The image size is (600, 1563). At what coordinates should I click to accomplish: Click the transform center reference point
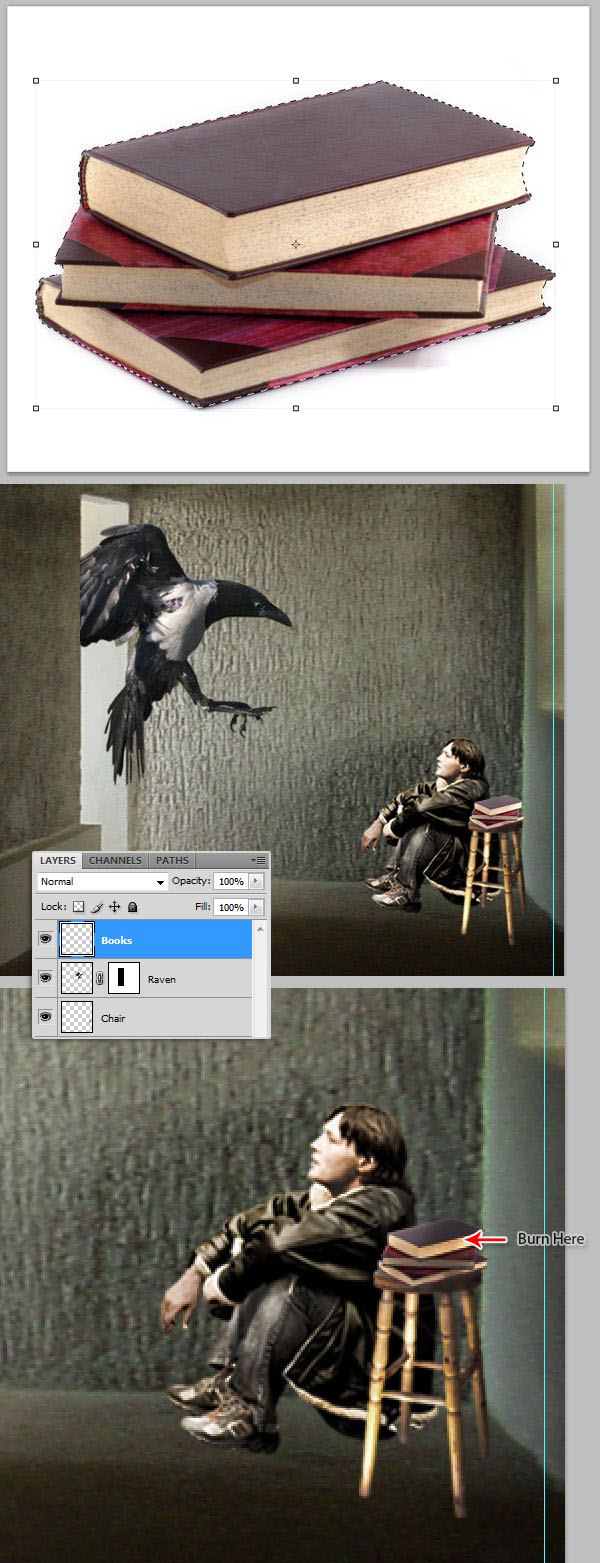coord(296,244)
